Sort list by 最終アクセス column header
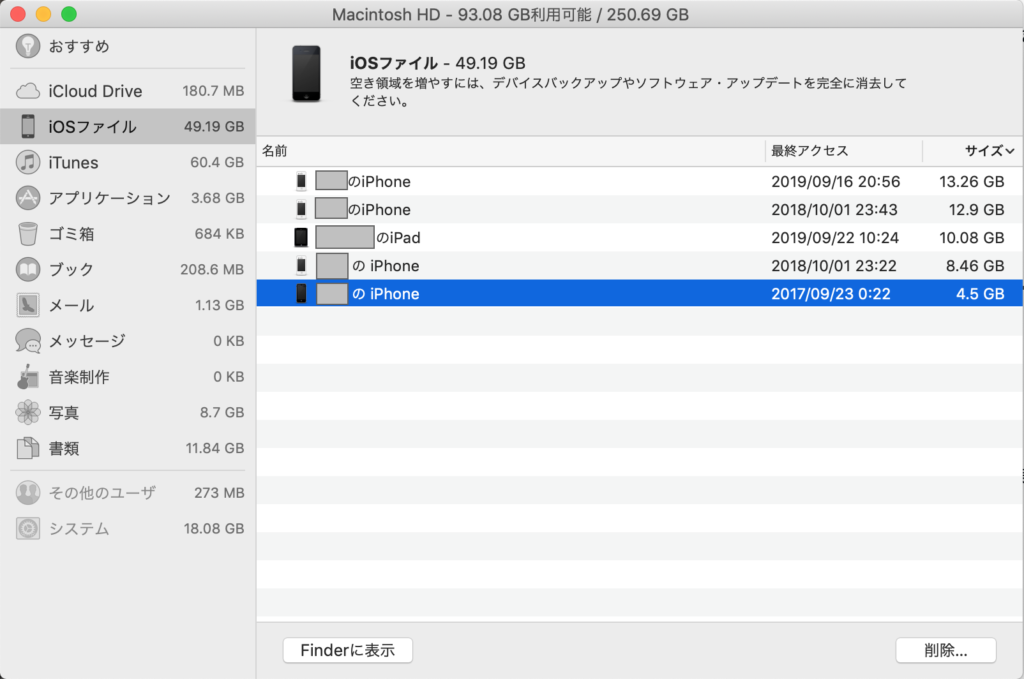The image size is (1024, 679). [843, 151]
